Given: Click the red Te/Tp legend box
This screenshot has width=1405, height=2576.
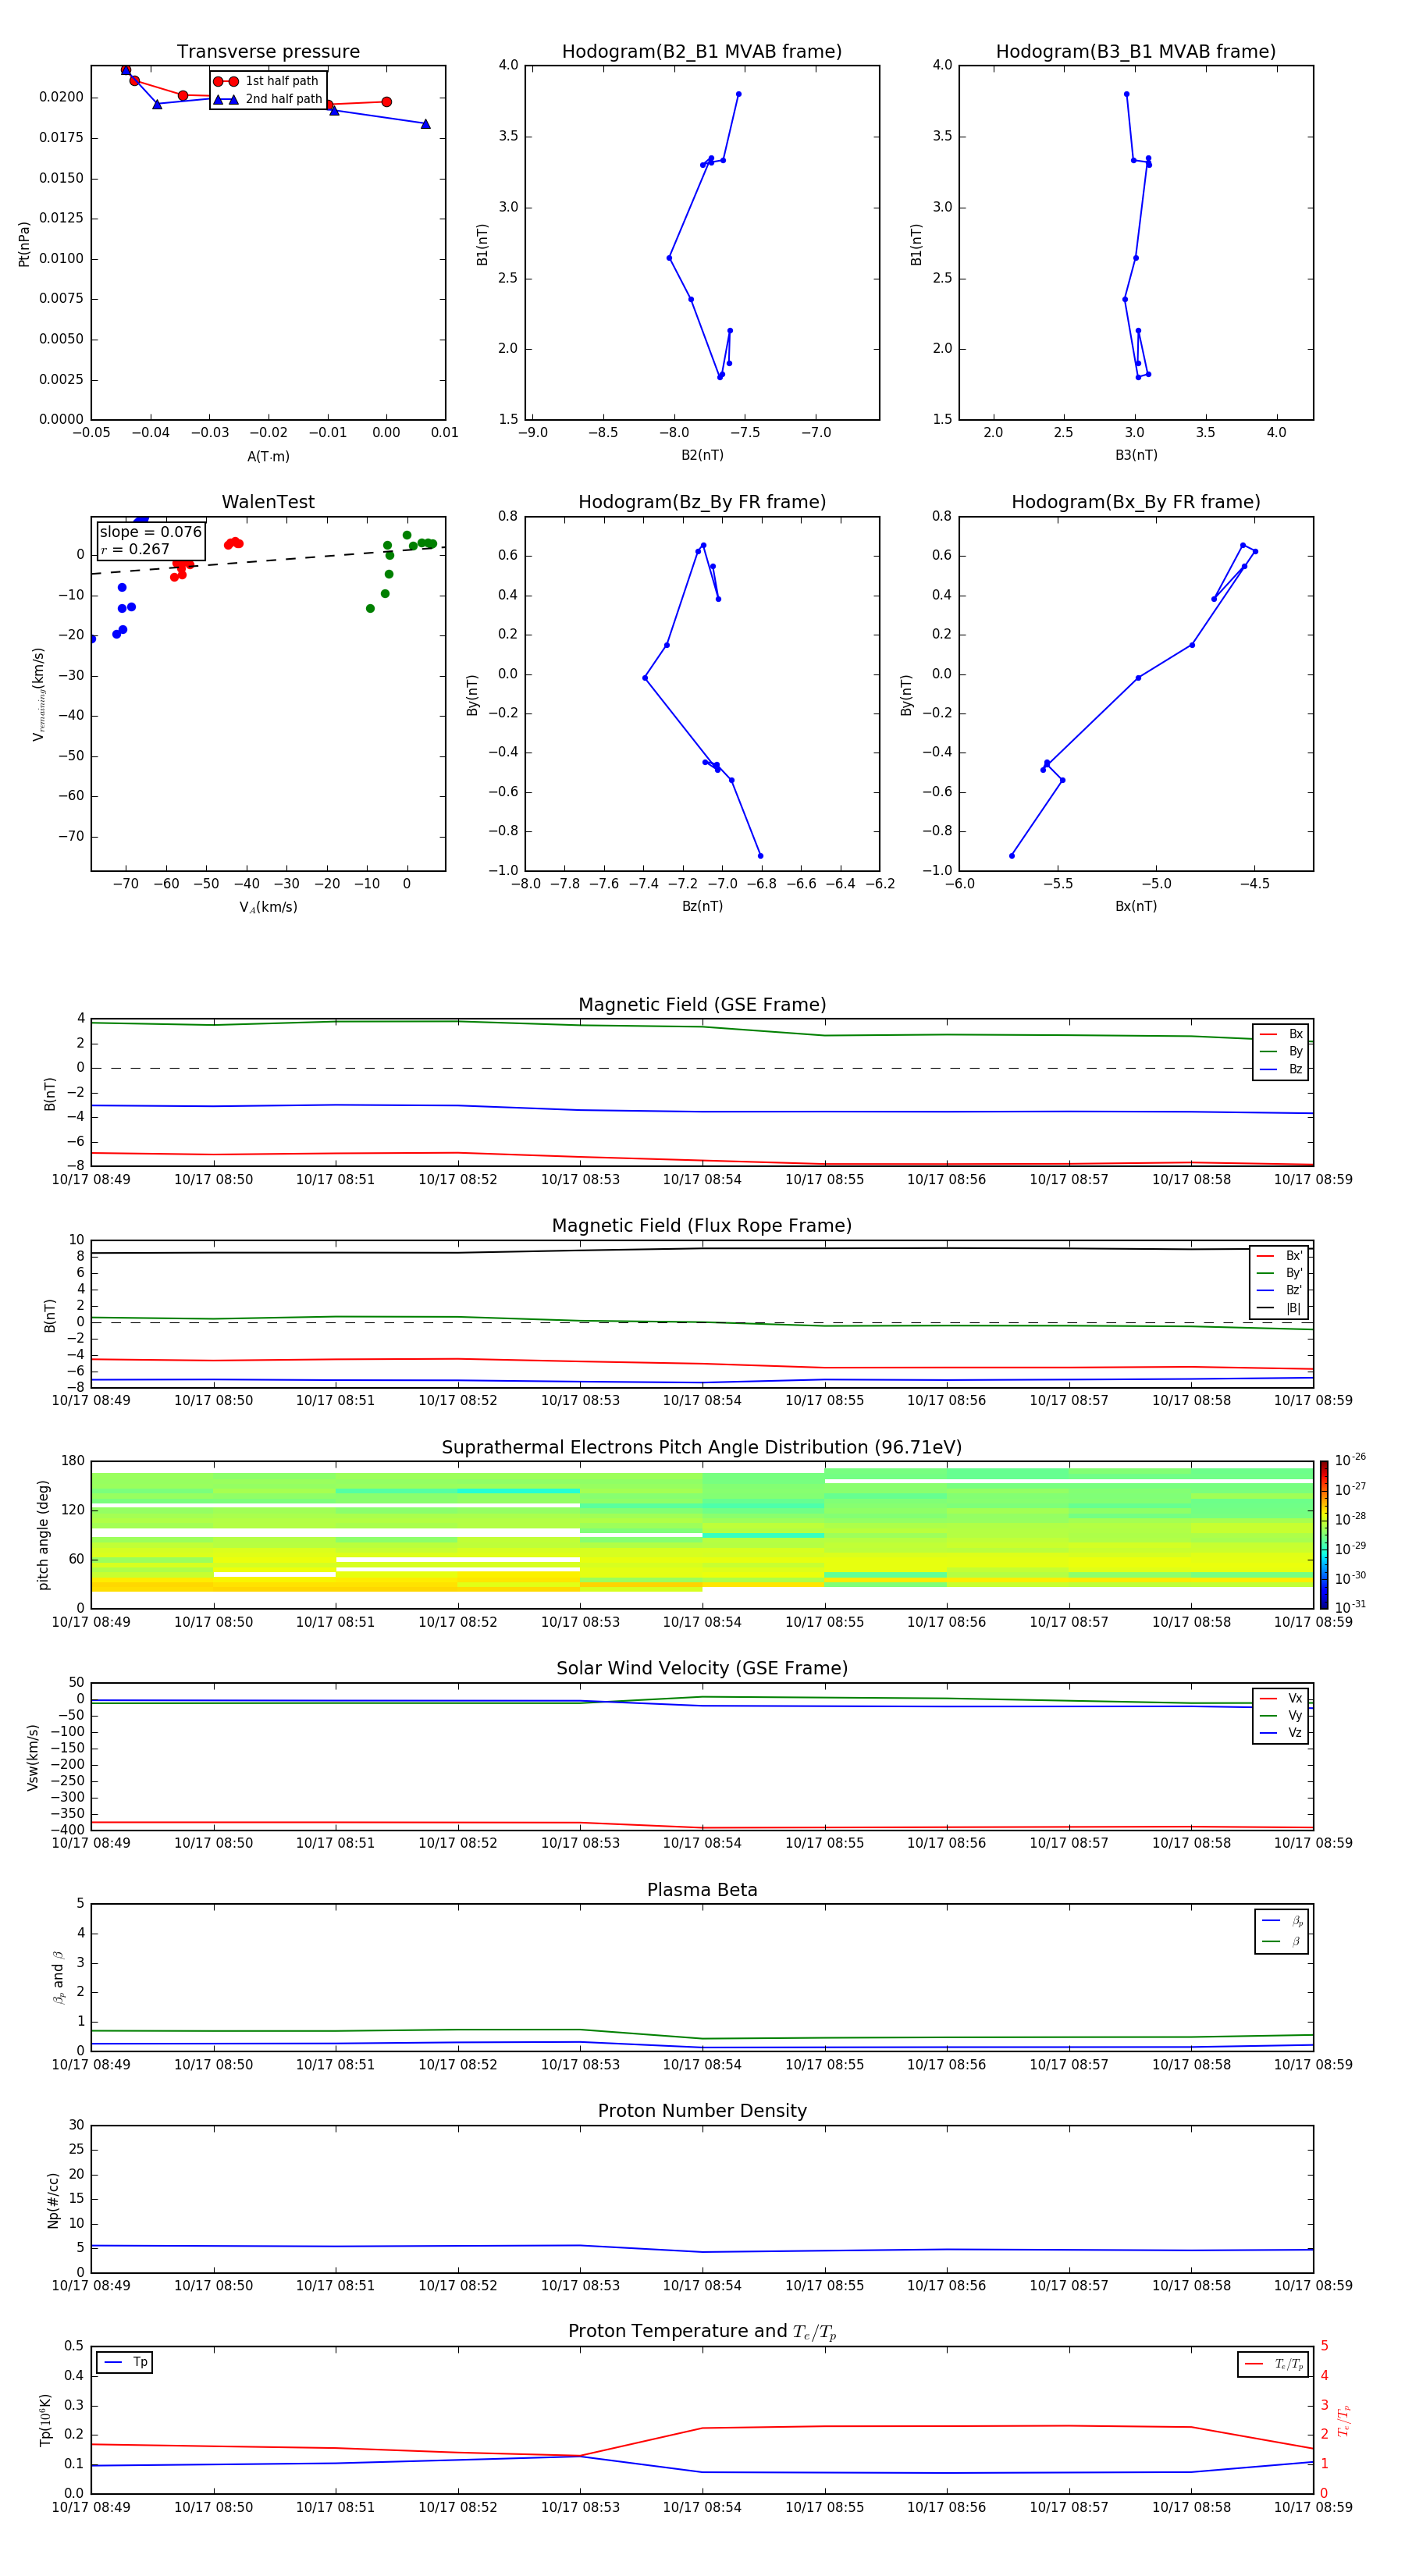Looking at the screenshot, I should pyautogui.click(x=1273, y=2364).
